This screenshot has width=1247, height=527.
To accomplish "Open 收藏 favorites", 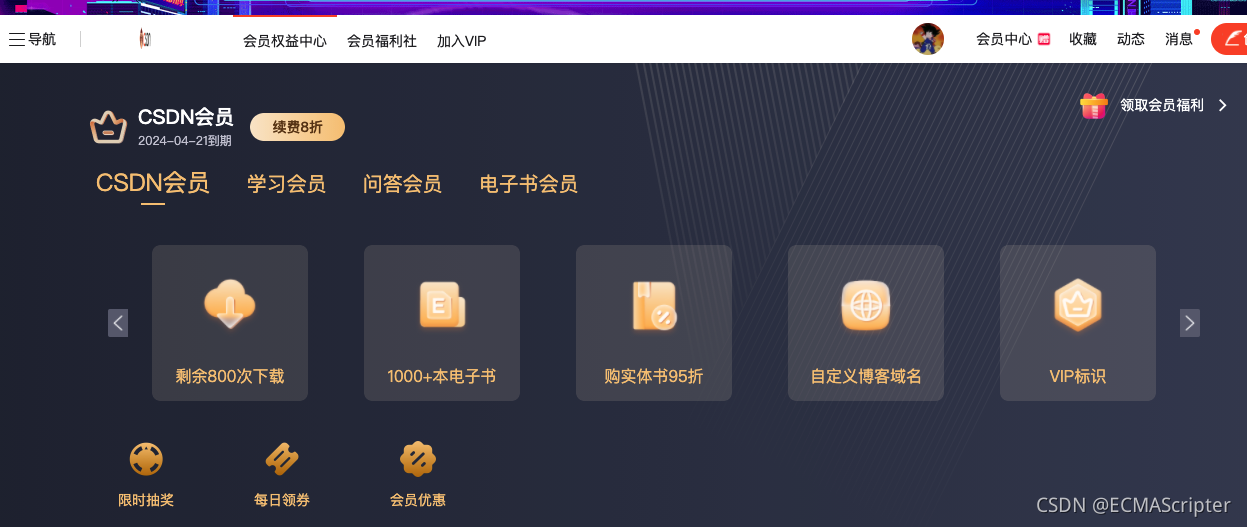I will 1083,39.
